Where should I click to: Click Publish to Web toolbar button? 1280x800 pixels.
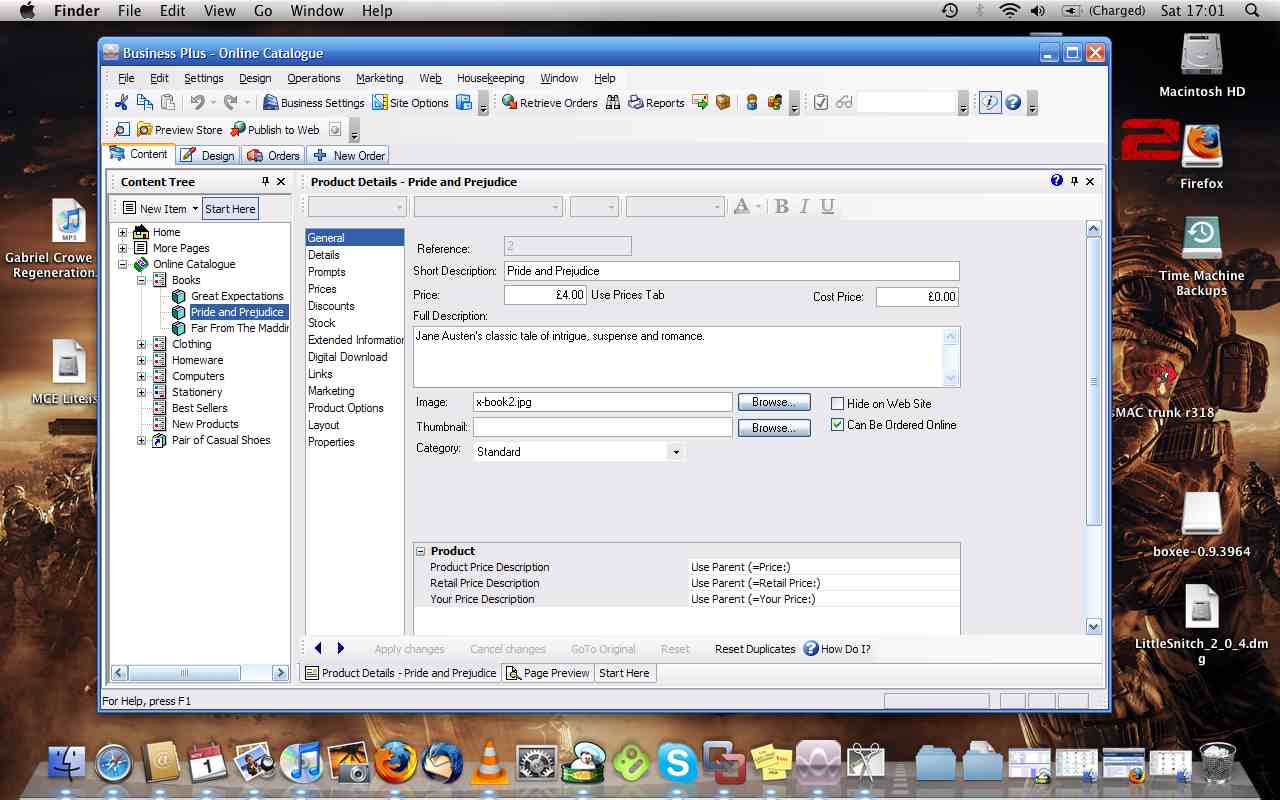[275, 129]
